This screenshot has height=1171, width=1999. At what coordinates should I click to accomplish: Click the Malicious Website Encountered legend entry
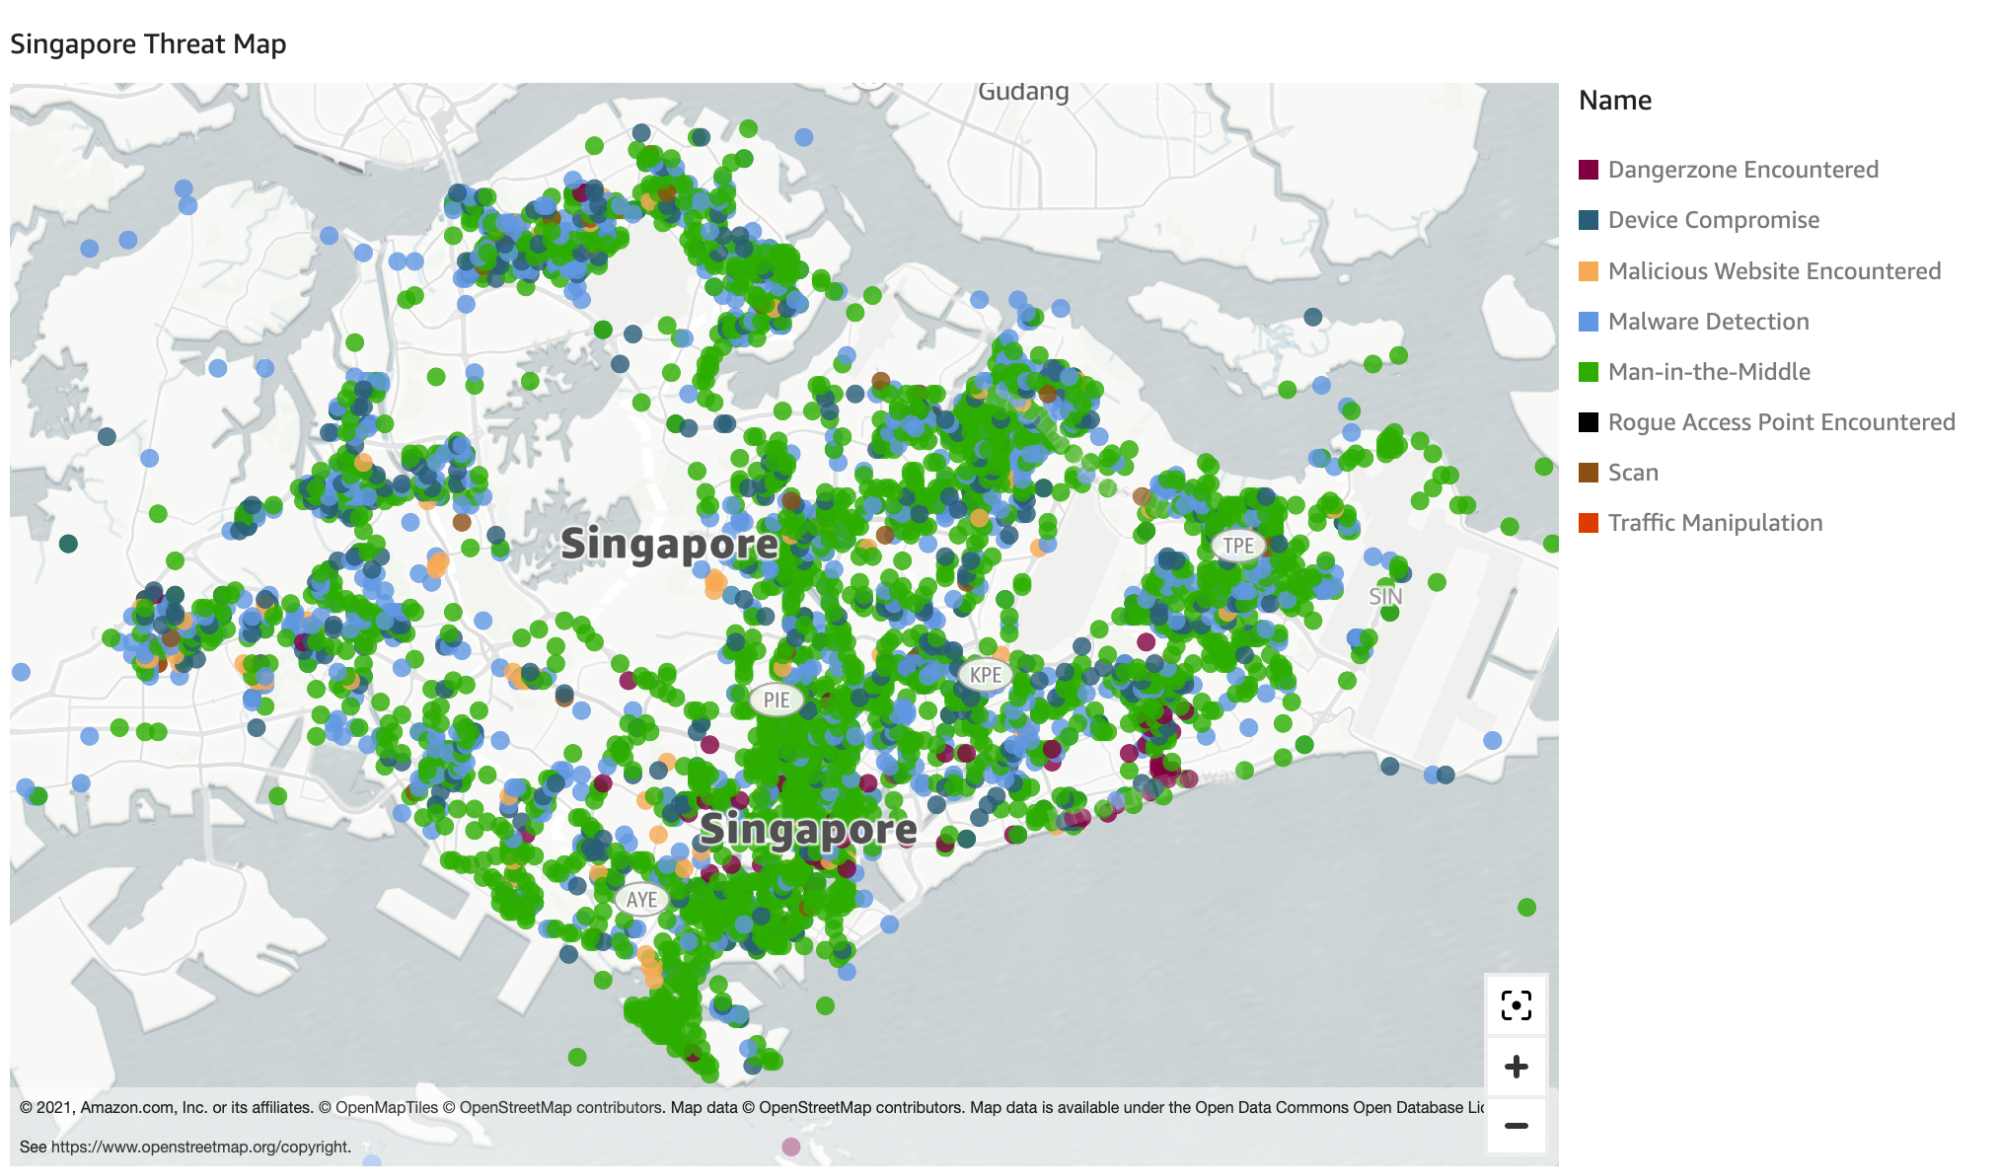coord(1760,271)
